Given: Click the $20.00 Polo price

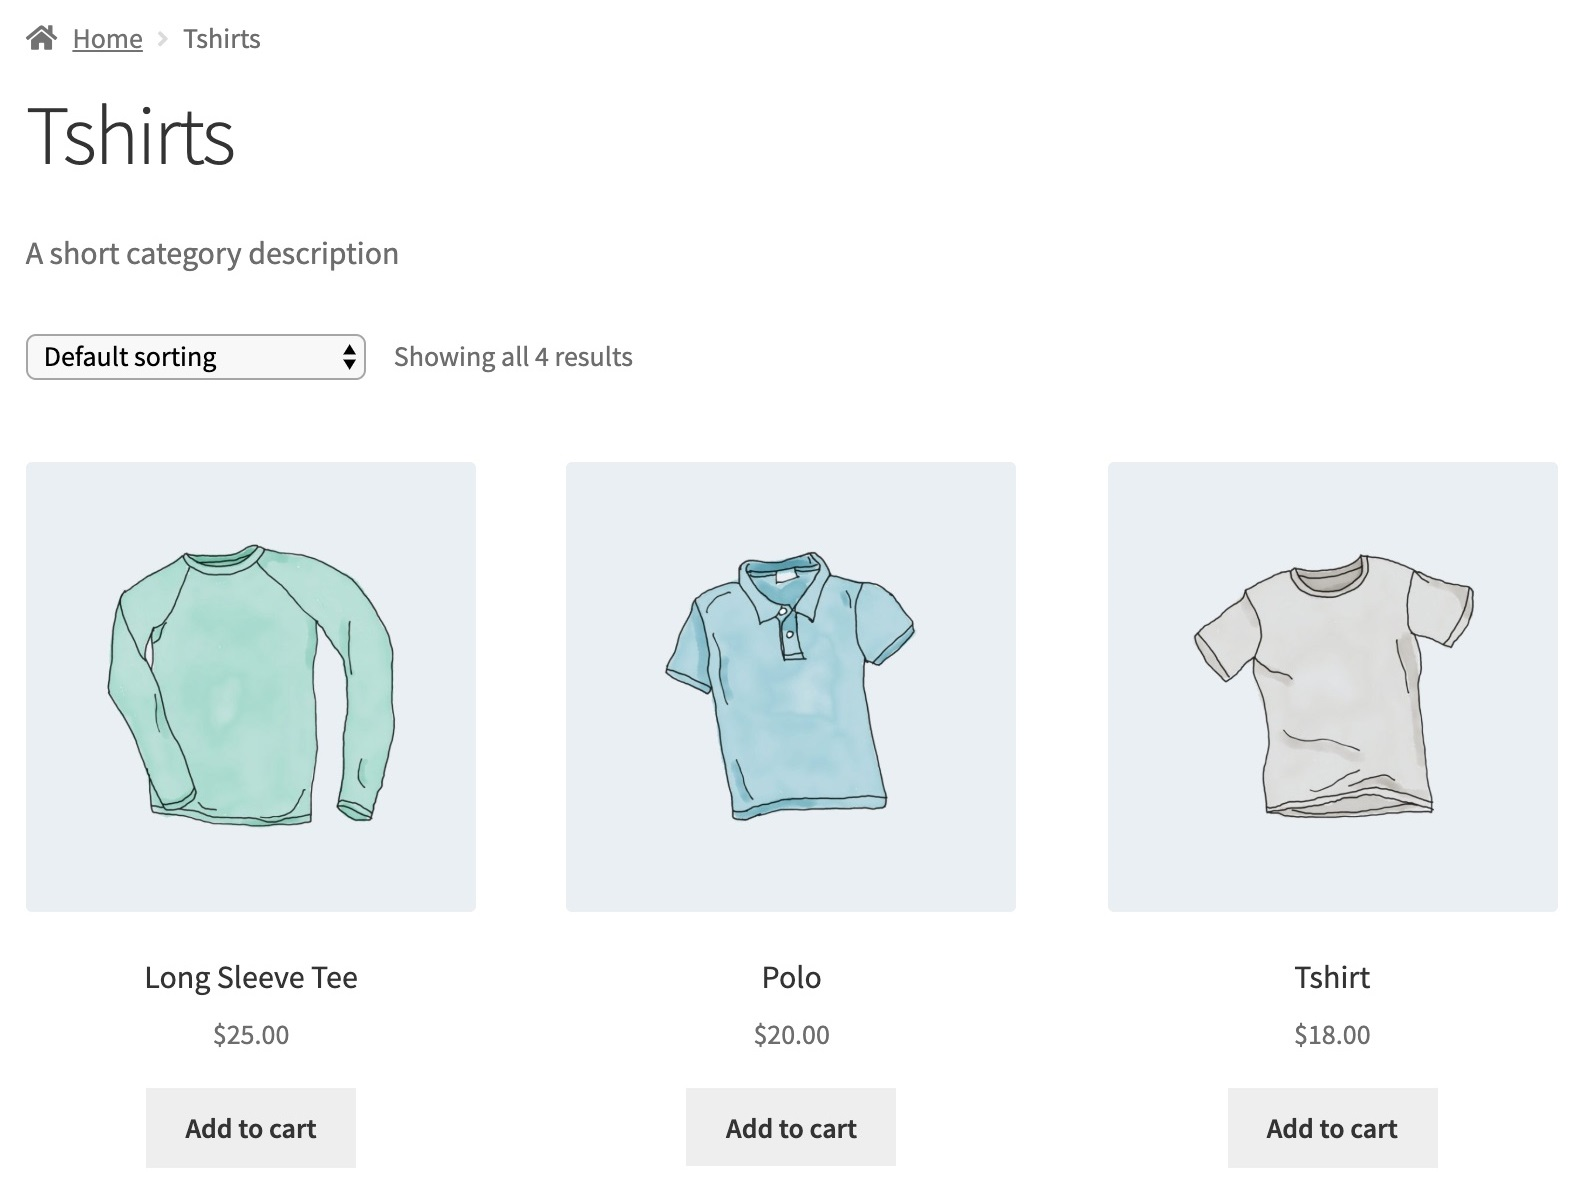Looking at the screenshot, I should click(x=792, y=1035).
